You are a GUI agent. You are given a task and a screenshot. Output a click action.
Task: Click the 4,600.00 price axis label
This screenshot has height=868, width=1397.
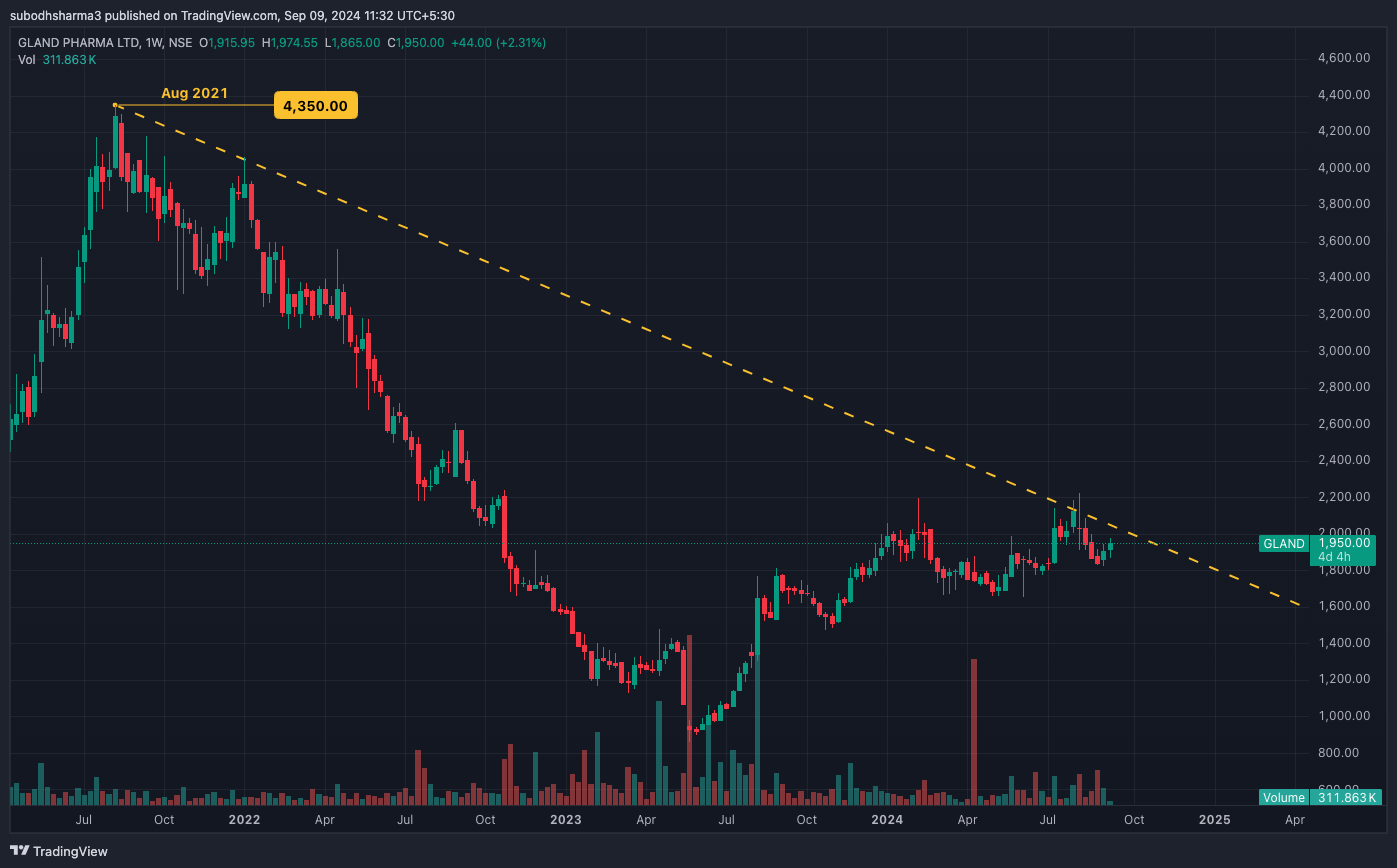point(1343,58)
